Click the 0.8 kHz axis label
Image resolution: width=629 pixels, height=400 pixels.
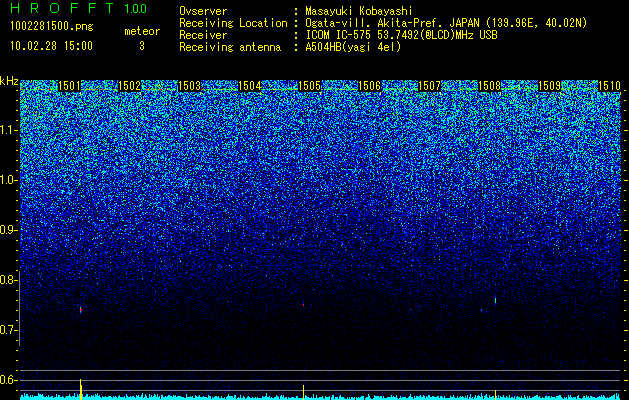[x=9, y=280]
